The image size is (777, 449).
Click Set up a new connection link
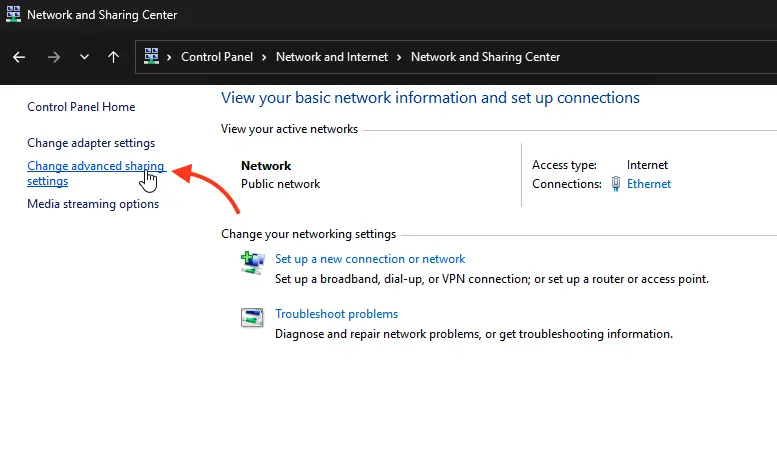(370, 259)
